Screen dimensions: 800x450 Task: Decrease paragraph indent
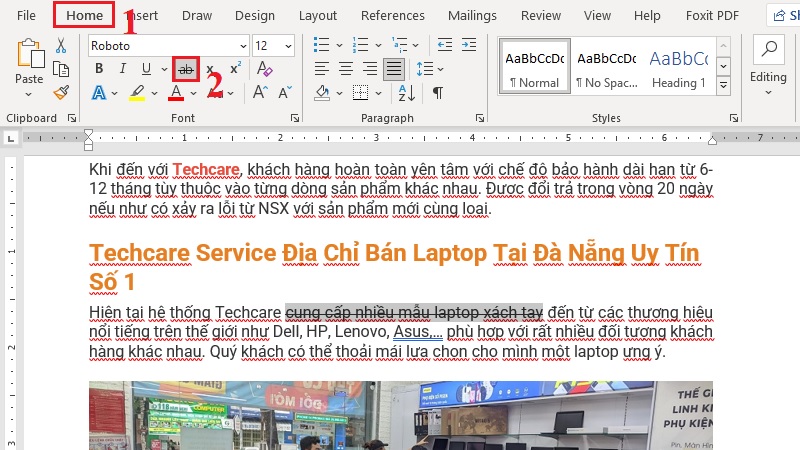(x=444, y=45)
